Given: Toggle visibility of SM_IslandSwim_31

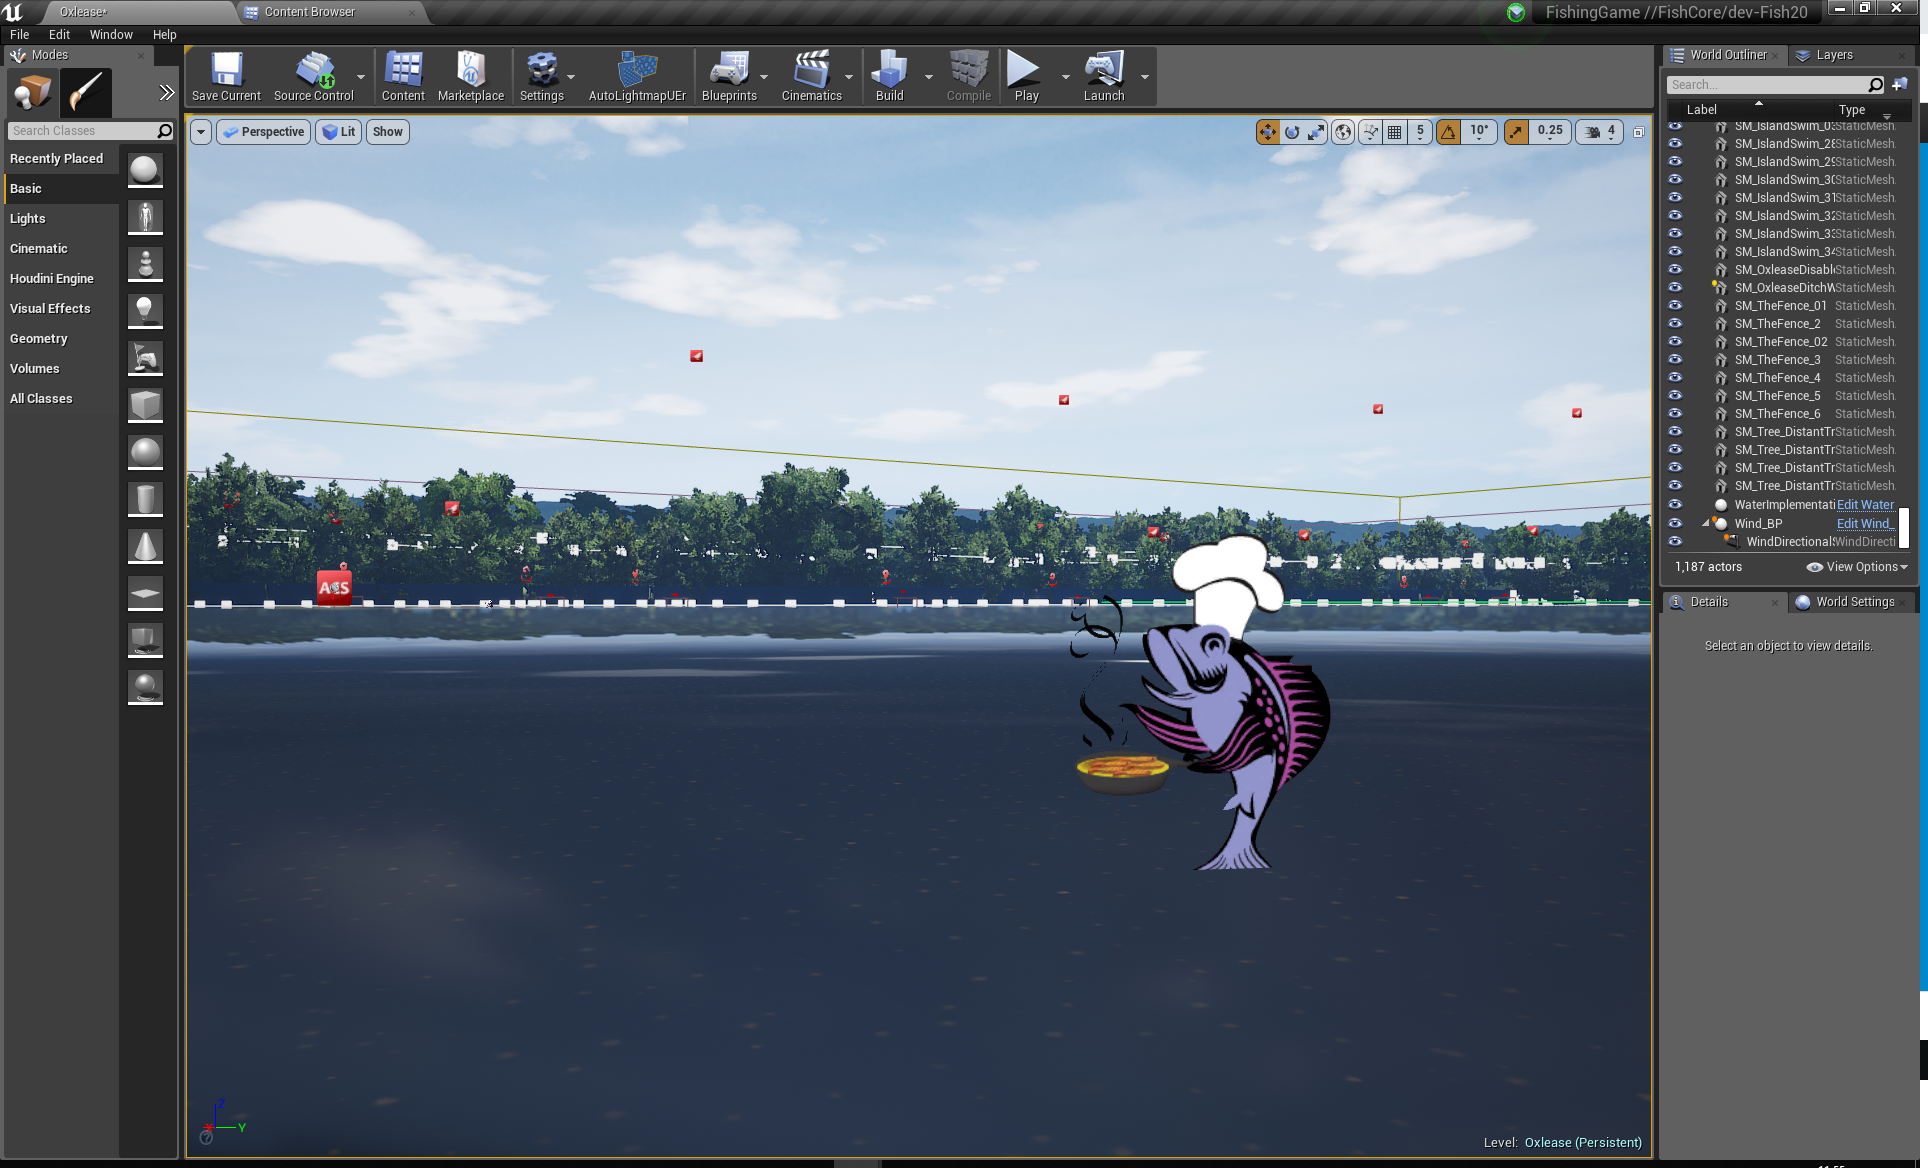Looking at the screenshot, I should click(1675, 198).
